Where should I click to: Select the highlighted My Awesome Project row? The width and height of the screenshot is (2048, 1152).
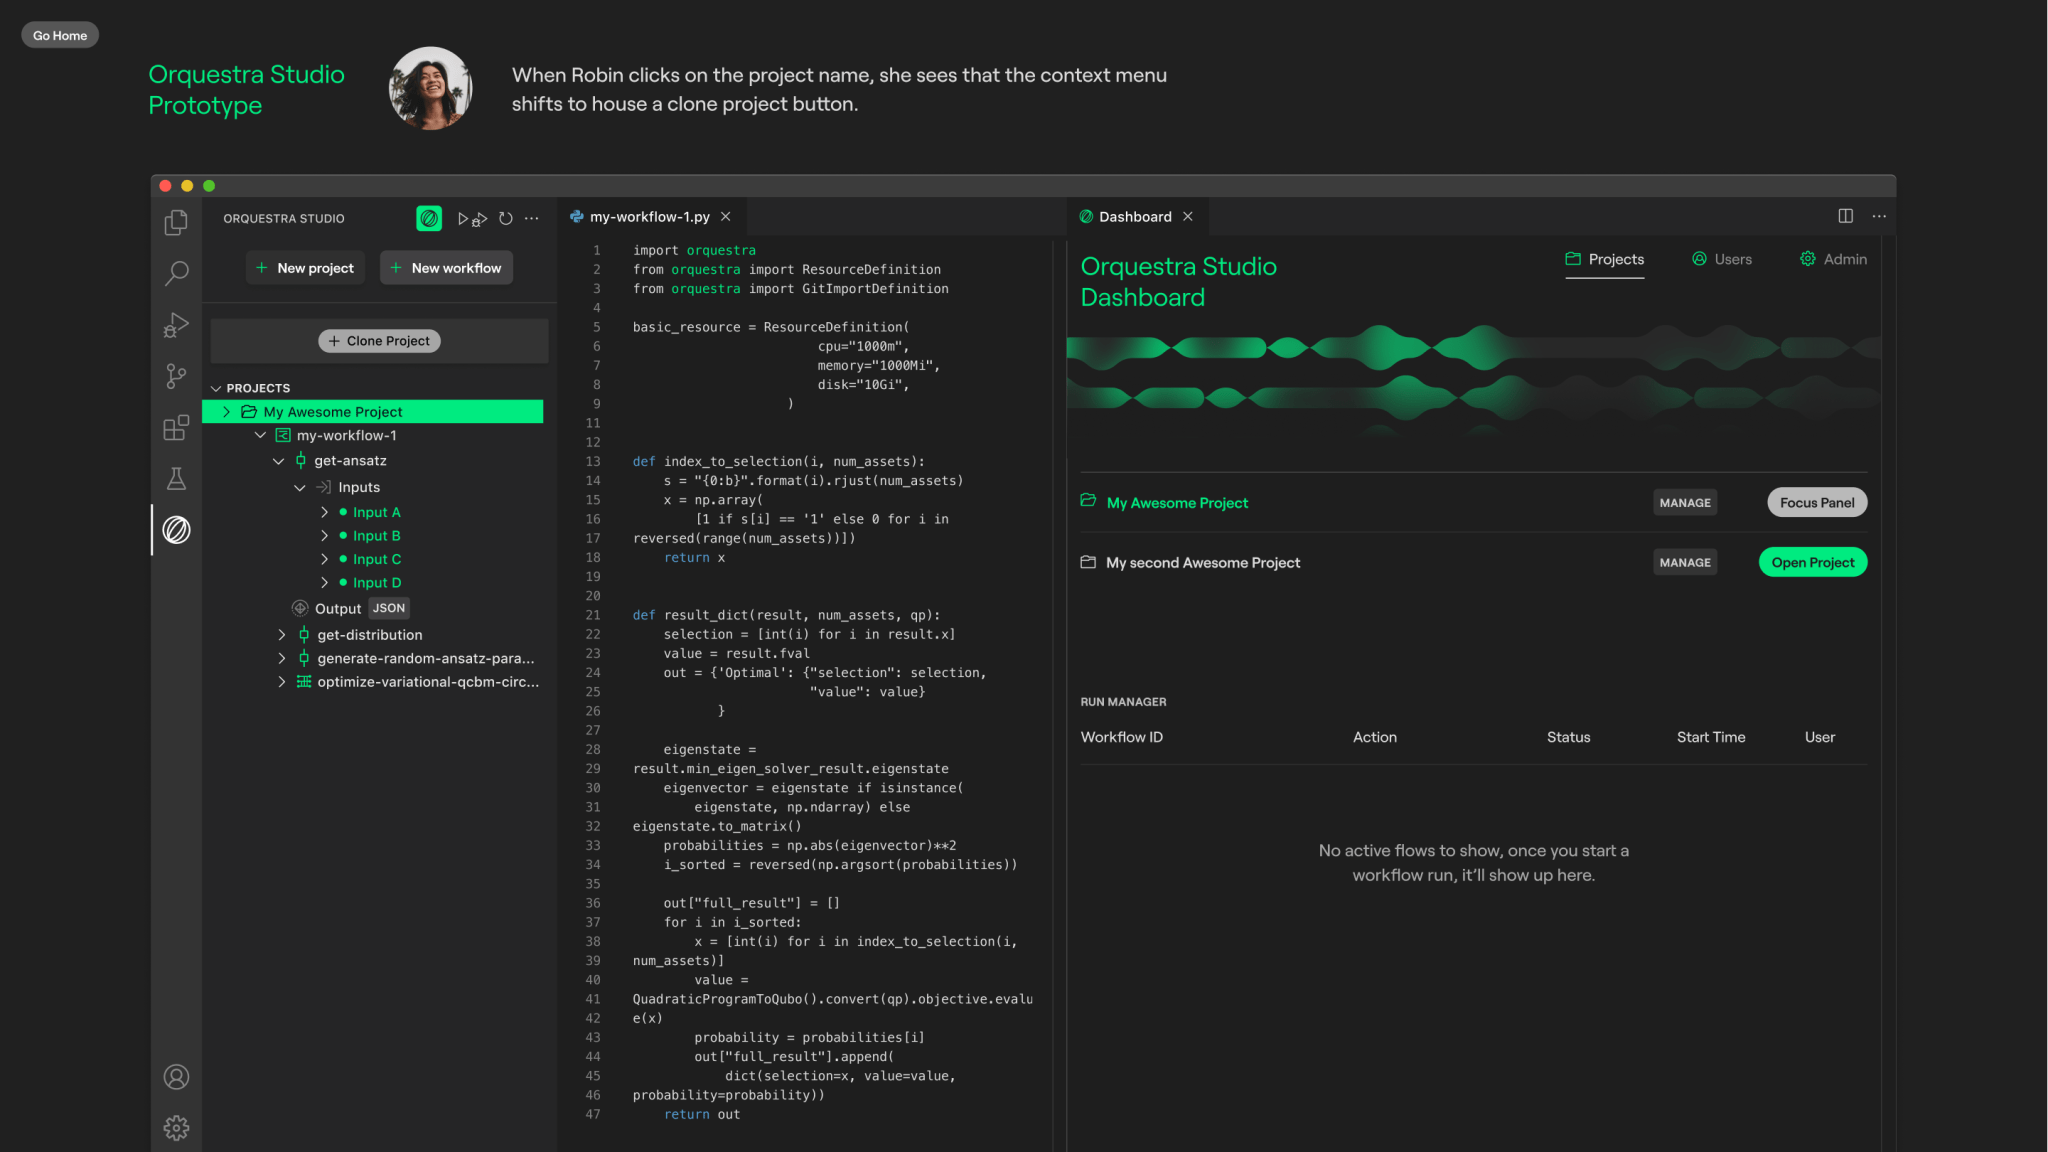(x=373, y=411)
